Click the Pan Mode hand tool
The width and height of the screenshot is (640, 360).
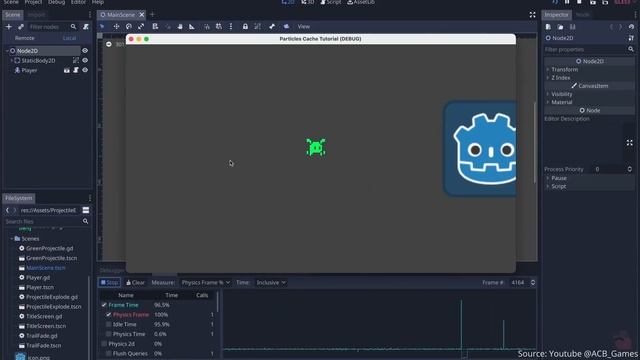tap(180, 27)
